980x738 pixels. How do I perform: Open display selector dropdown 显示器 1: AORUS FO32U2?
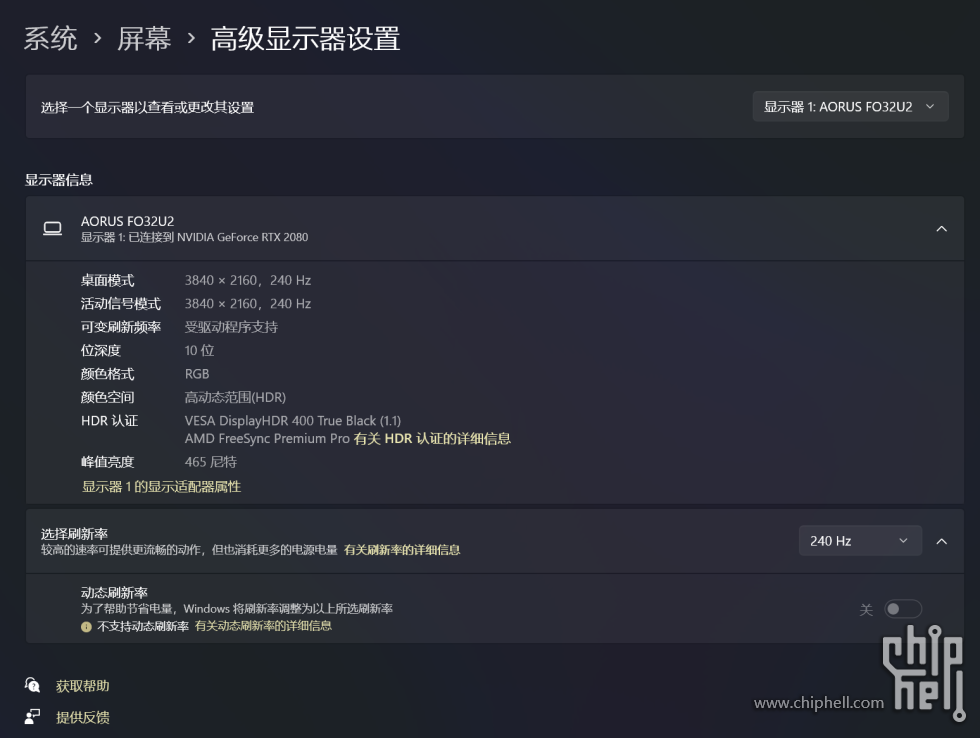[850, 107]
